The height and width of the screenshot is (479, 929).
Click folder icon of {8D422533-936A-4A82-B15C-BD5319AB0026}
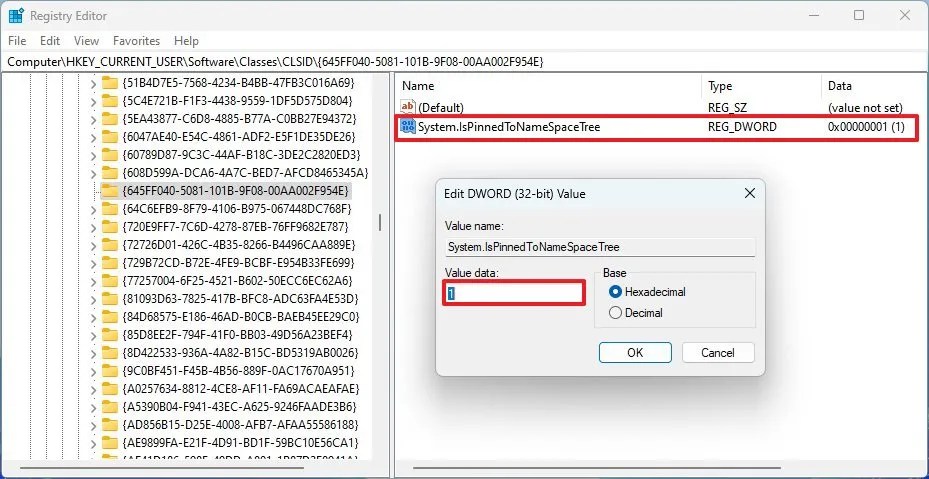tap(110, 353)
